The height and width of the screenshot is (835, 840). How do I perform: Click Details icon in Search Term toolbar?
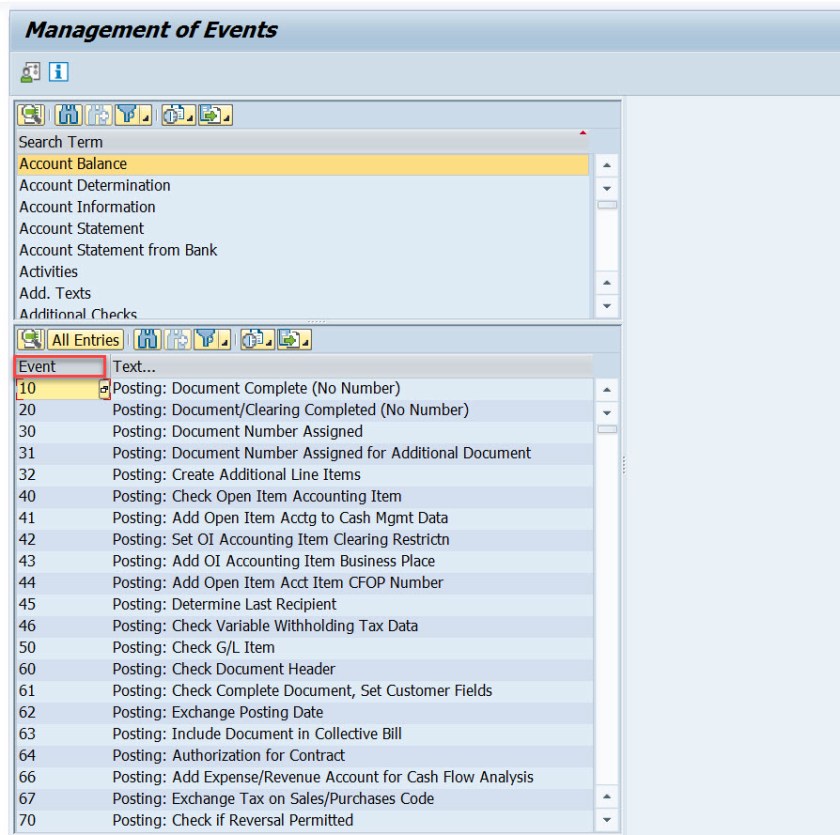pos(31,115)
